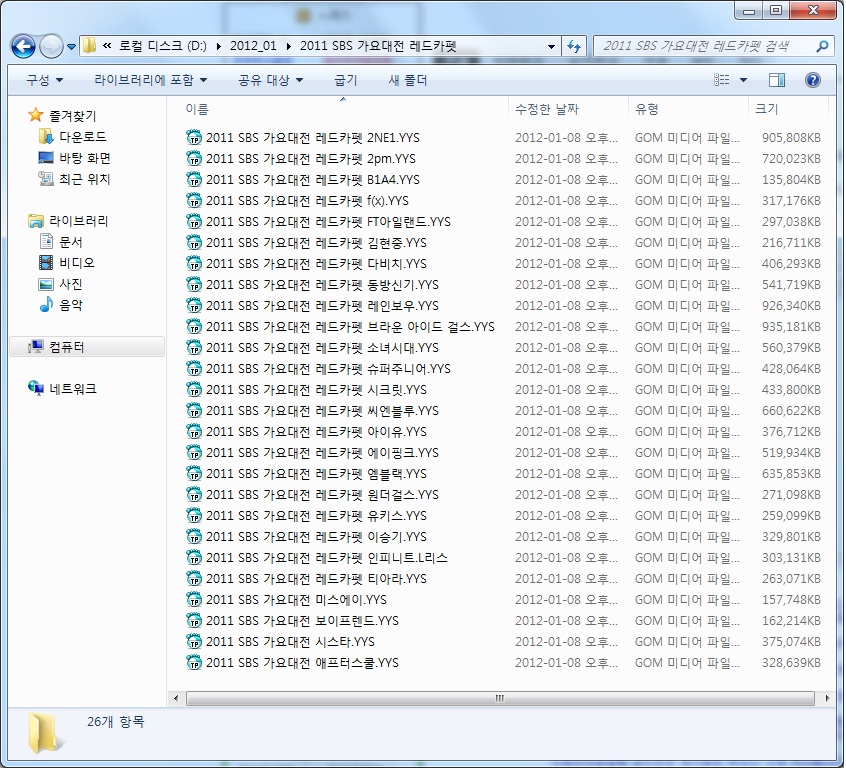Open the 라이브러리에 포함 menu

pyautogui.click(x=151, y=80)
